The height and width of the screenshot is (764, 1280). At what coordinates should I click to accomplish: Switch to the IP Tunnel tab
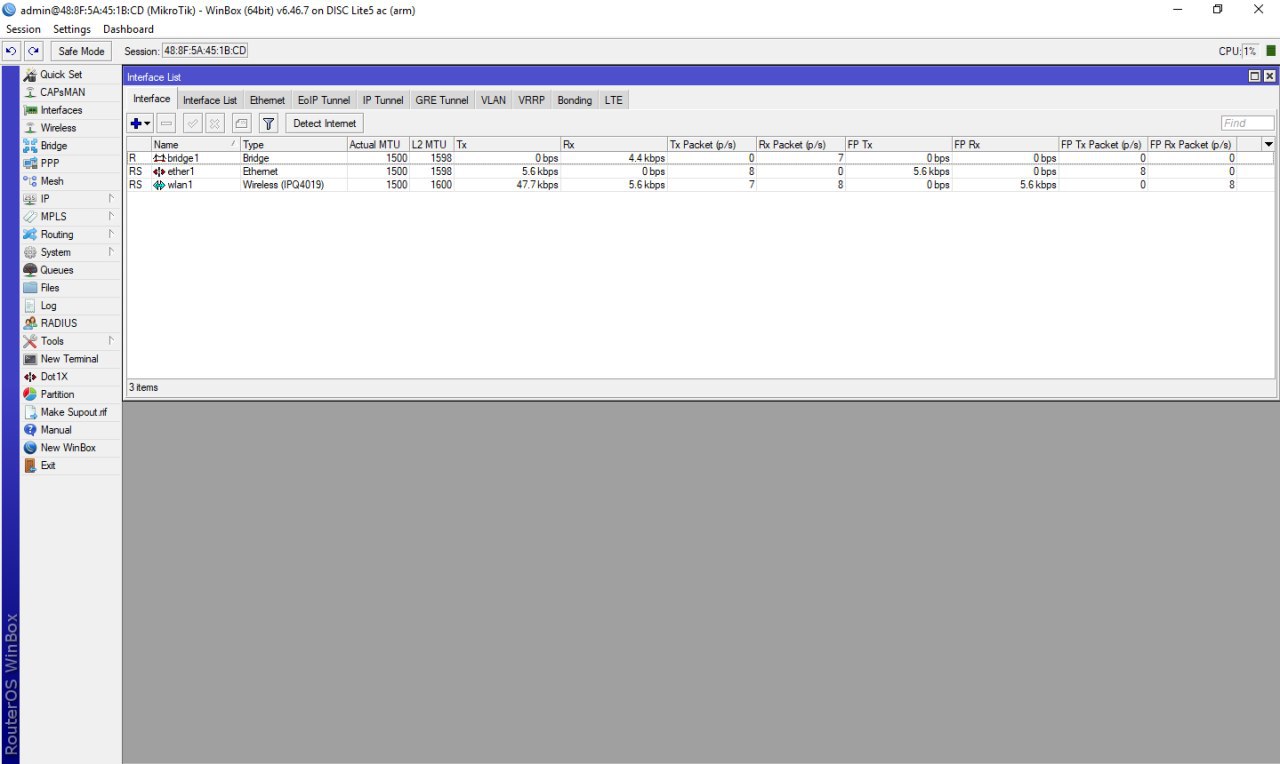[x=383, y=100]
